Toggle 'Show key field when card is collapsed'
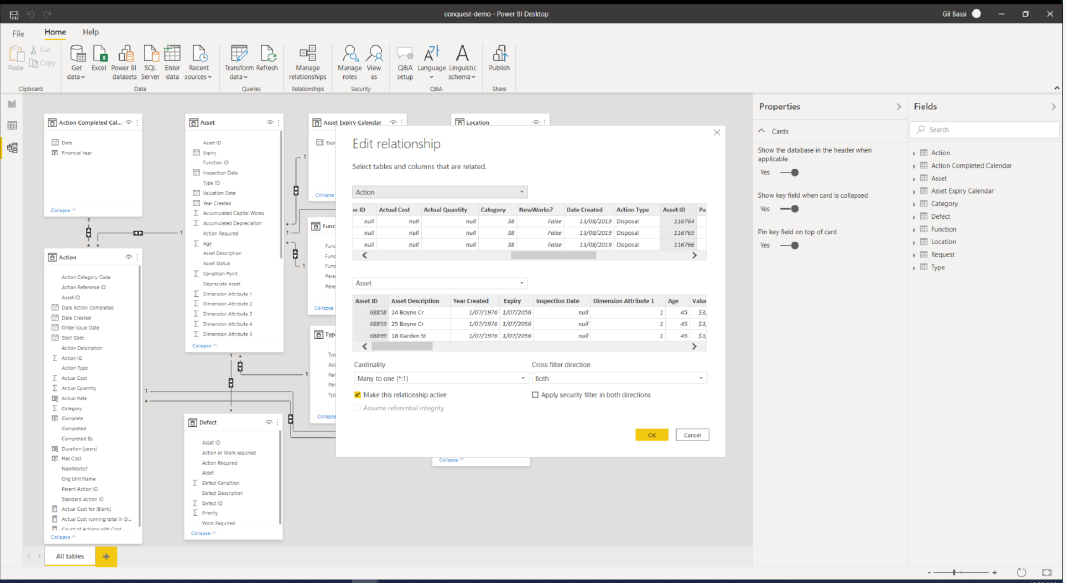The width and height of the screenshot is (1066, 583). 790,209
